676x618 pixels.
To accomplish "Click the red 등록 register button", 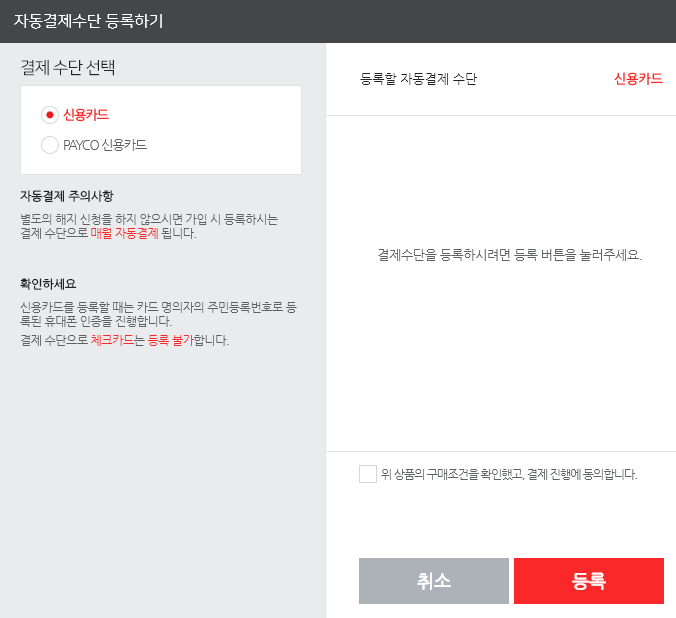I will click(x=588, y=581).
